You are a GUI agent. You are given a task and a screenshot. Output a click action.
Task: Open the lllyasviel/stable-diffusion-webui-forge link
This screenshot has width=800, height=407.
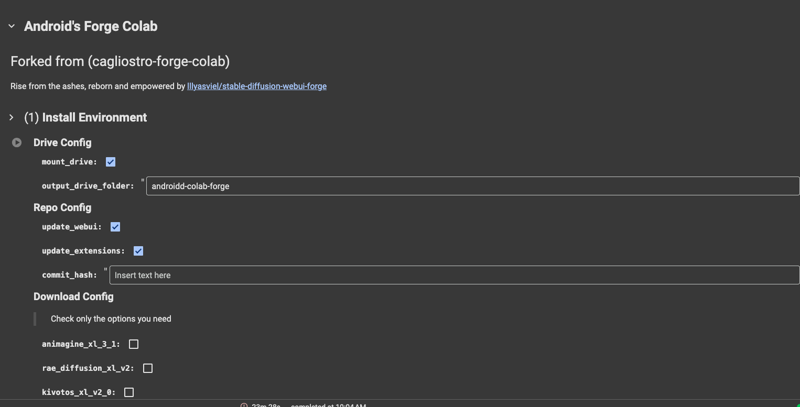coord(257,86)
